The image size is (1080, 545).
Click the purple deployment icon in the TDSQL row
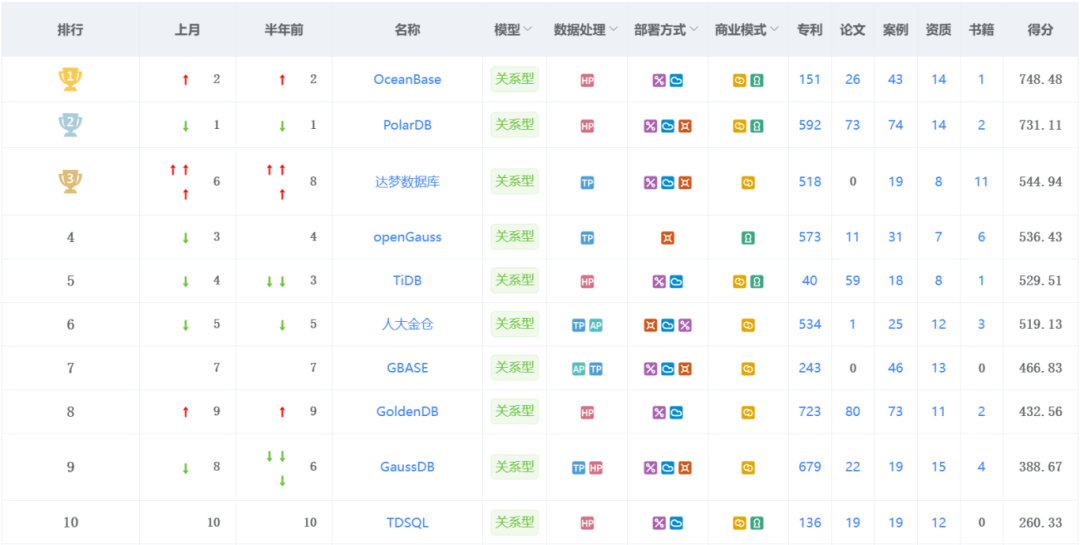pyautogui.click(x=659, y=523)
